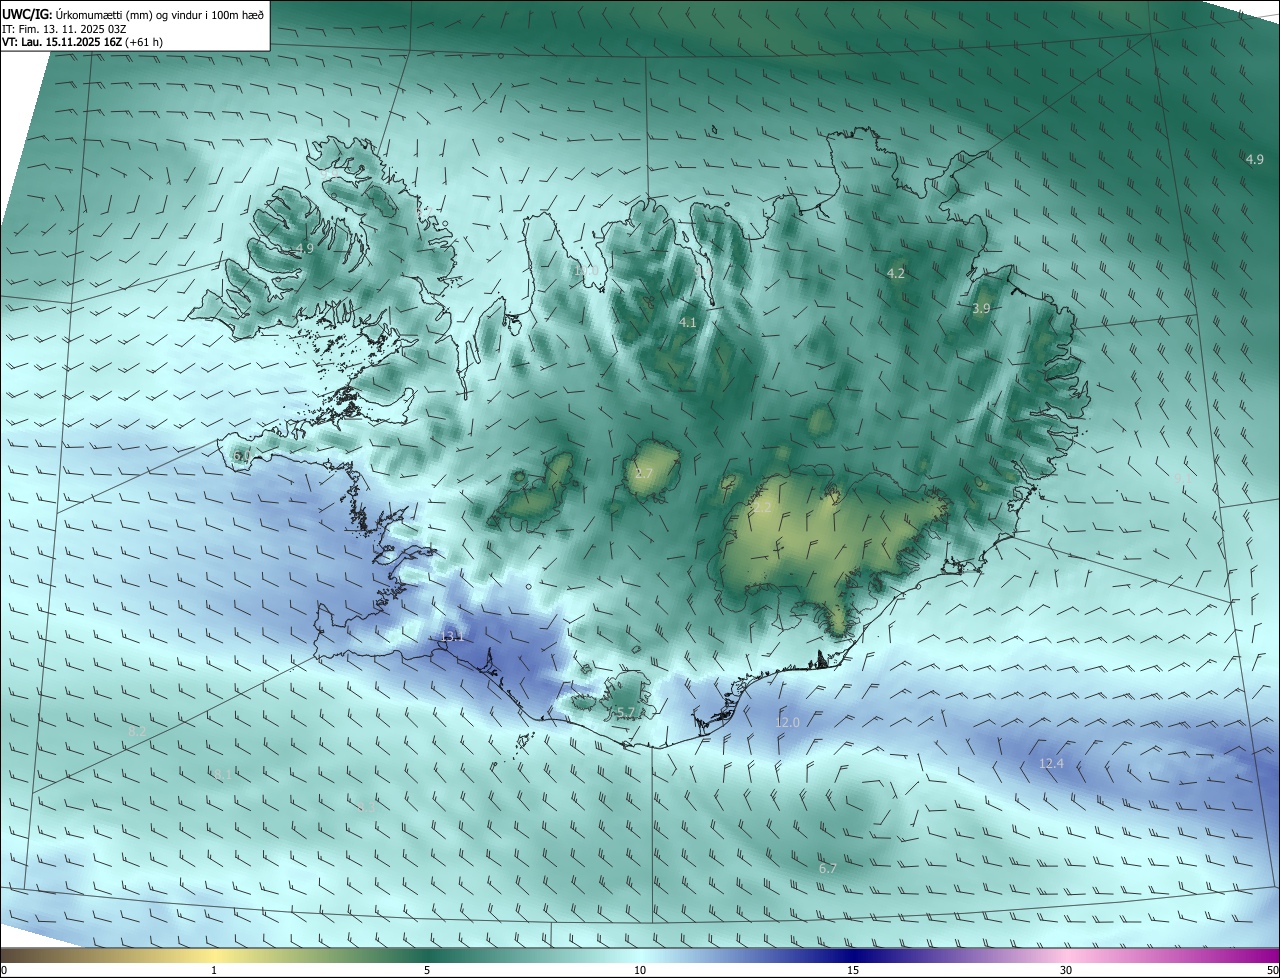This screenshot has height=978, width=1280.
Task: Click the 30 tick on the colour scale
Action: coord(1066,970)
